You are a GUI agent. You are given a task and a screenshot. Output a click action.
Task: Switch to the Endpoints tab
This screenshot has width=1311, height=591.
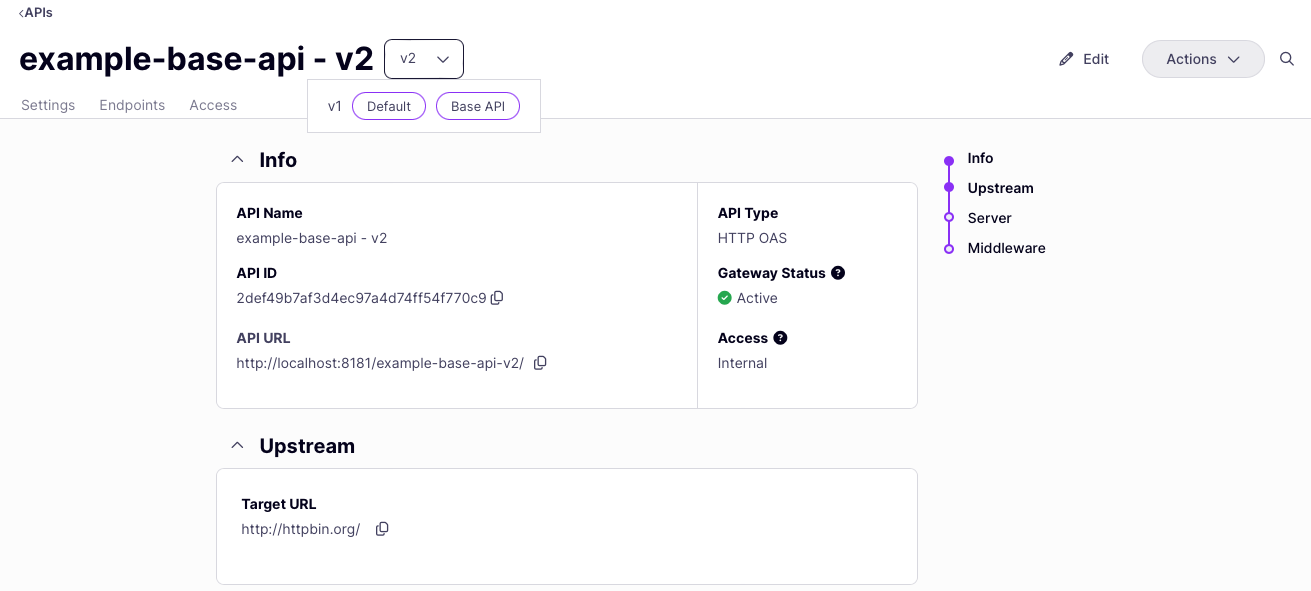point(131,105)
